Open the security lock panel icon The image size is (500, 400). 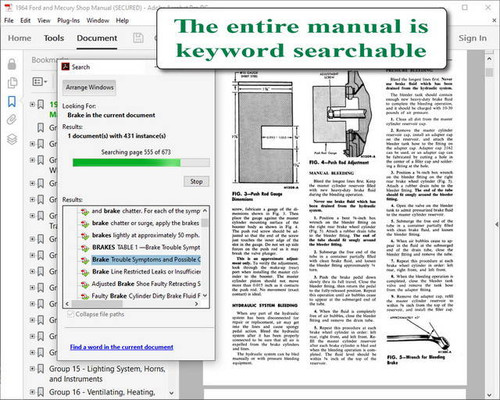tap(12, 64)
